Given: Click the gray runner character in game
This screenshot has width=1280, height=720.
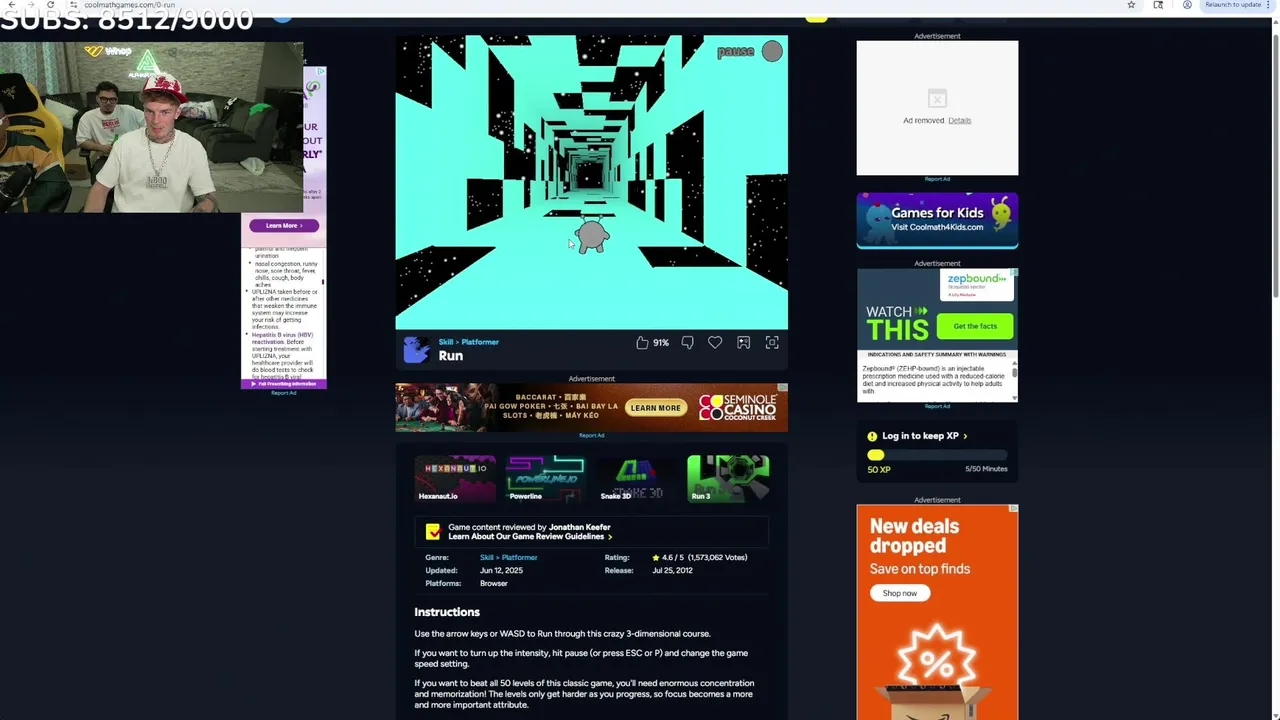Looking at the screenshot, I should (x=592, y=236).
